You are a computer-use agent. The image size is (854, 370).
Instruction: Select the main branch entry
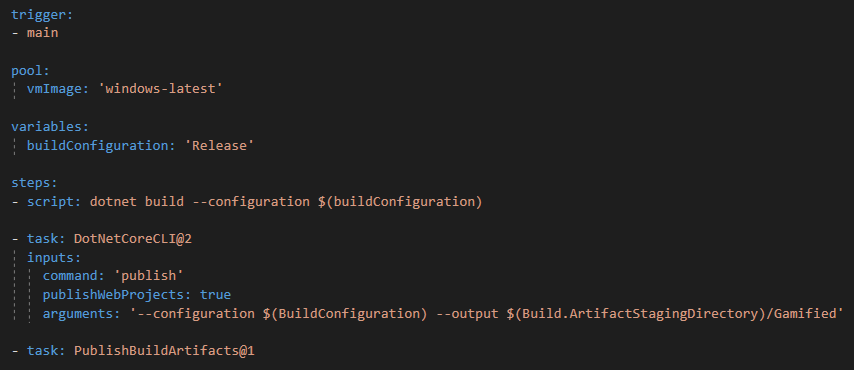[42, 33]
